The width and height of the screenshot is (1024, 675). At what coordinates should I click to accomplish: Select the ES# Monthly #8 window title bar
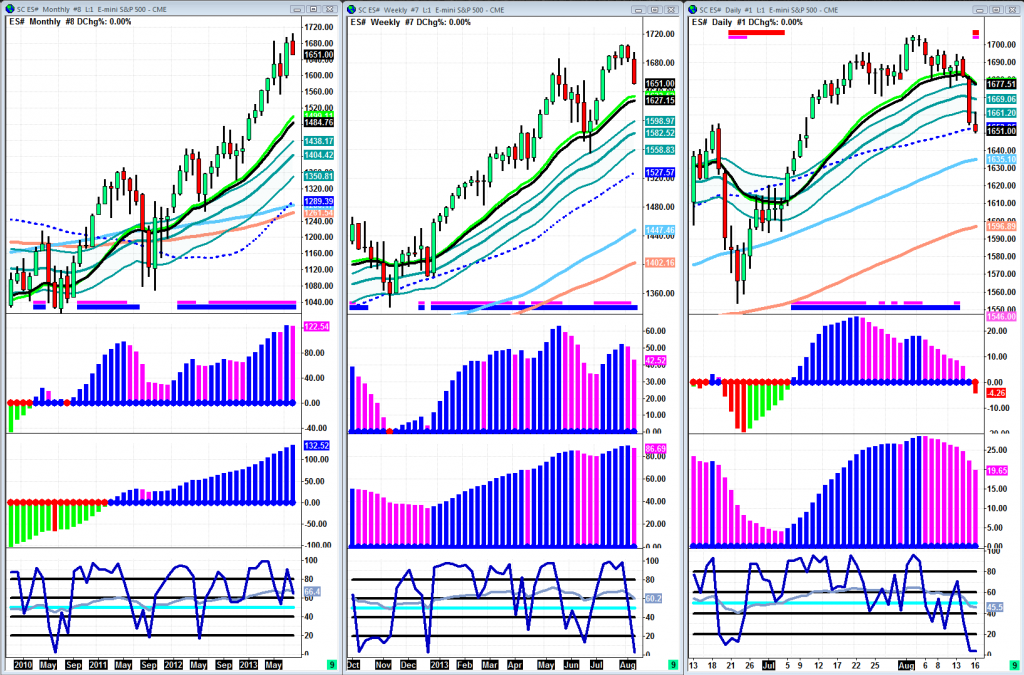pyautogui.click(x=150, y=8)
